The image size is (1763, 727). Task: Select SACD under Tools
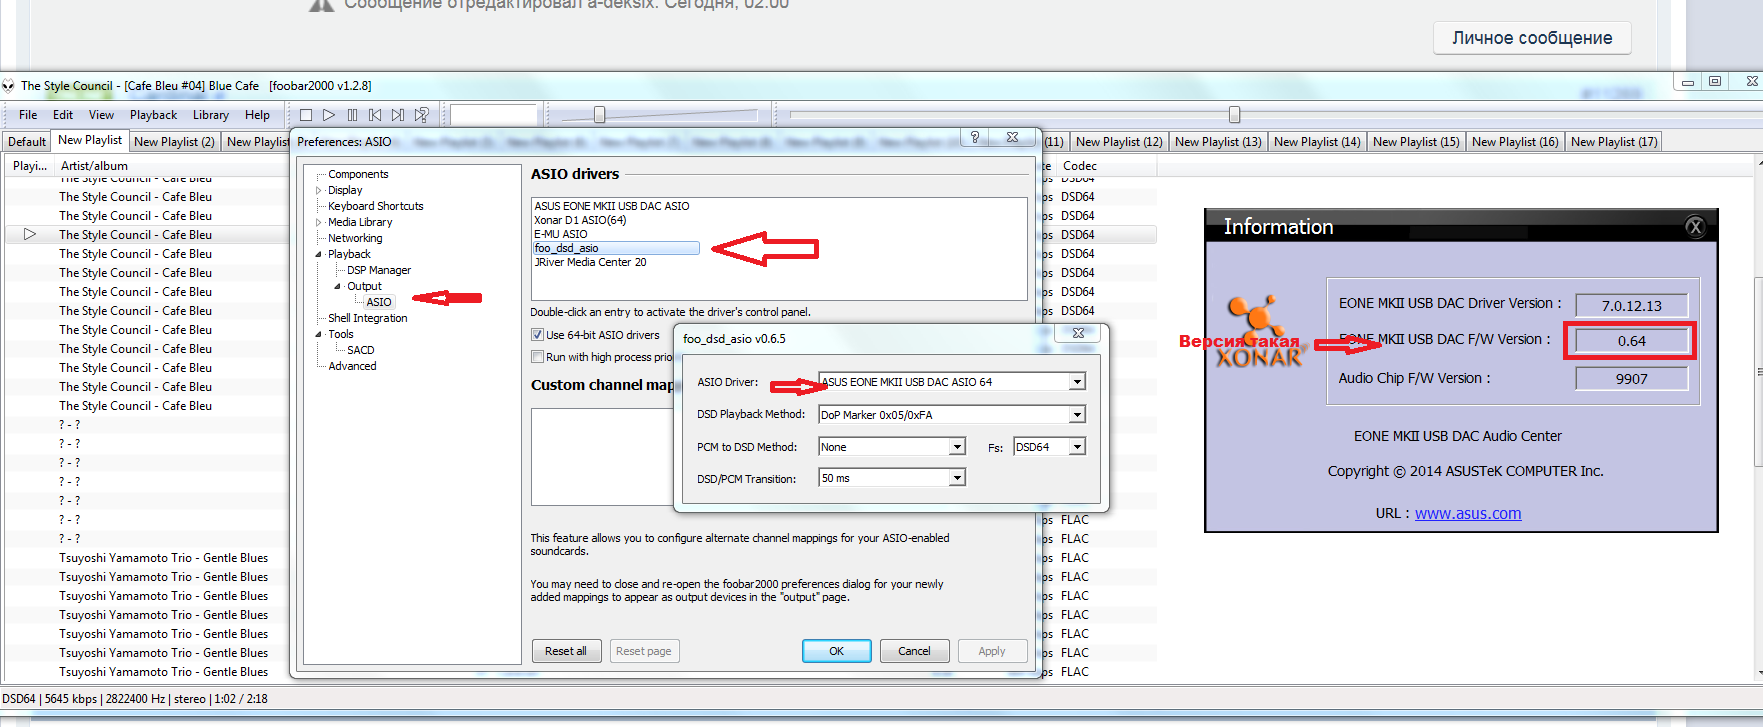tap(361, 350)
